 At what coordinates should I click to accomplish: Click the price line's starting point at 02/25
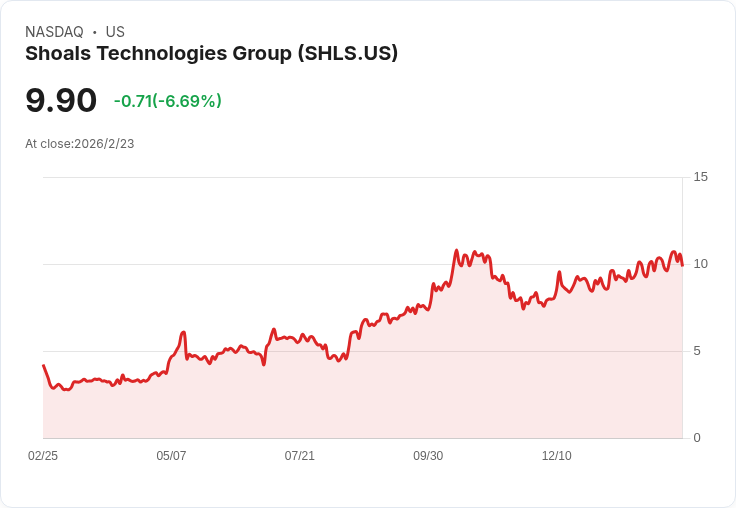[43, 366]
